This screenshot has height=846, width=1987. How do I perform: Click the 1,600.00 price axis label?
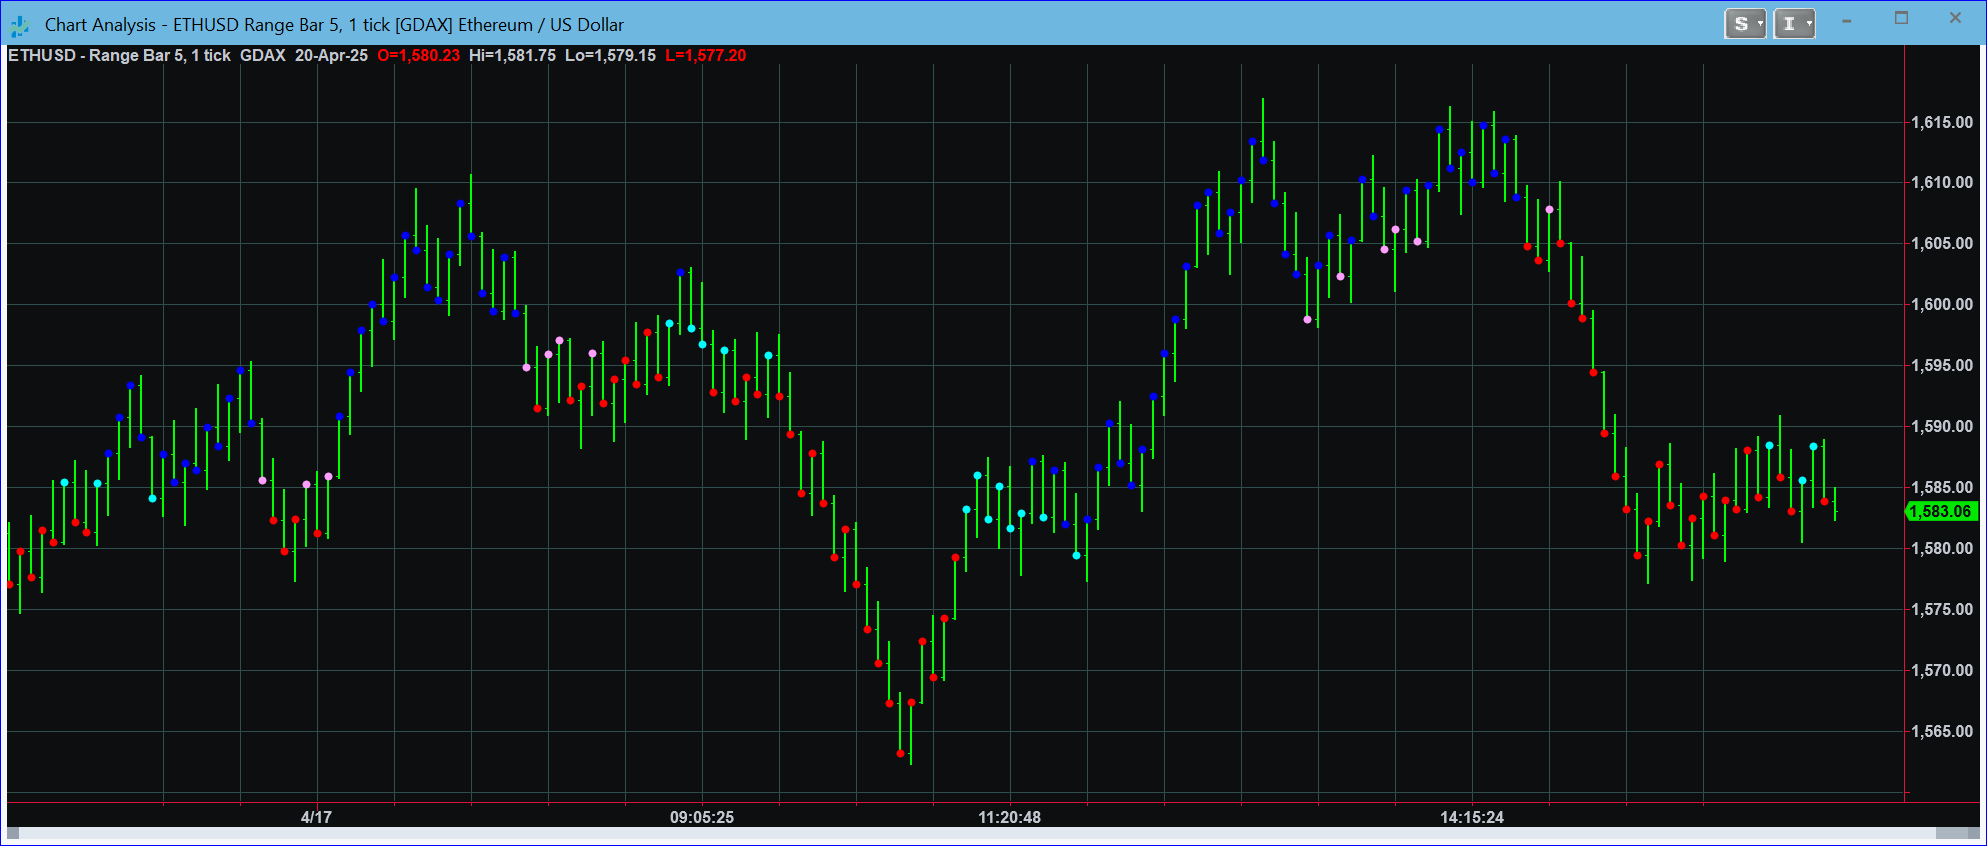[x=1942, y=305]
